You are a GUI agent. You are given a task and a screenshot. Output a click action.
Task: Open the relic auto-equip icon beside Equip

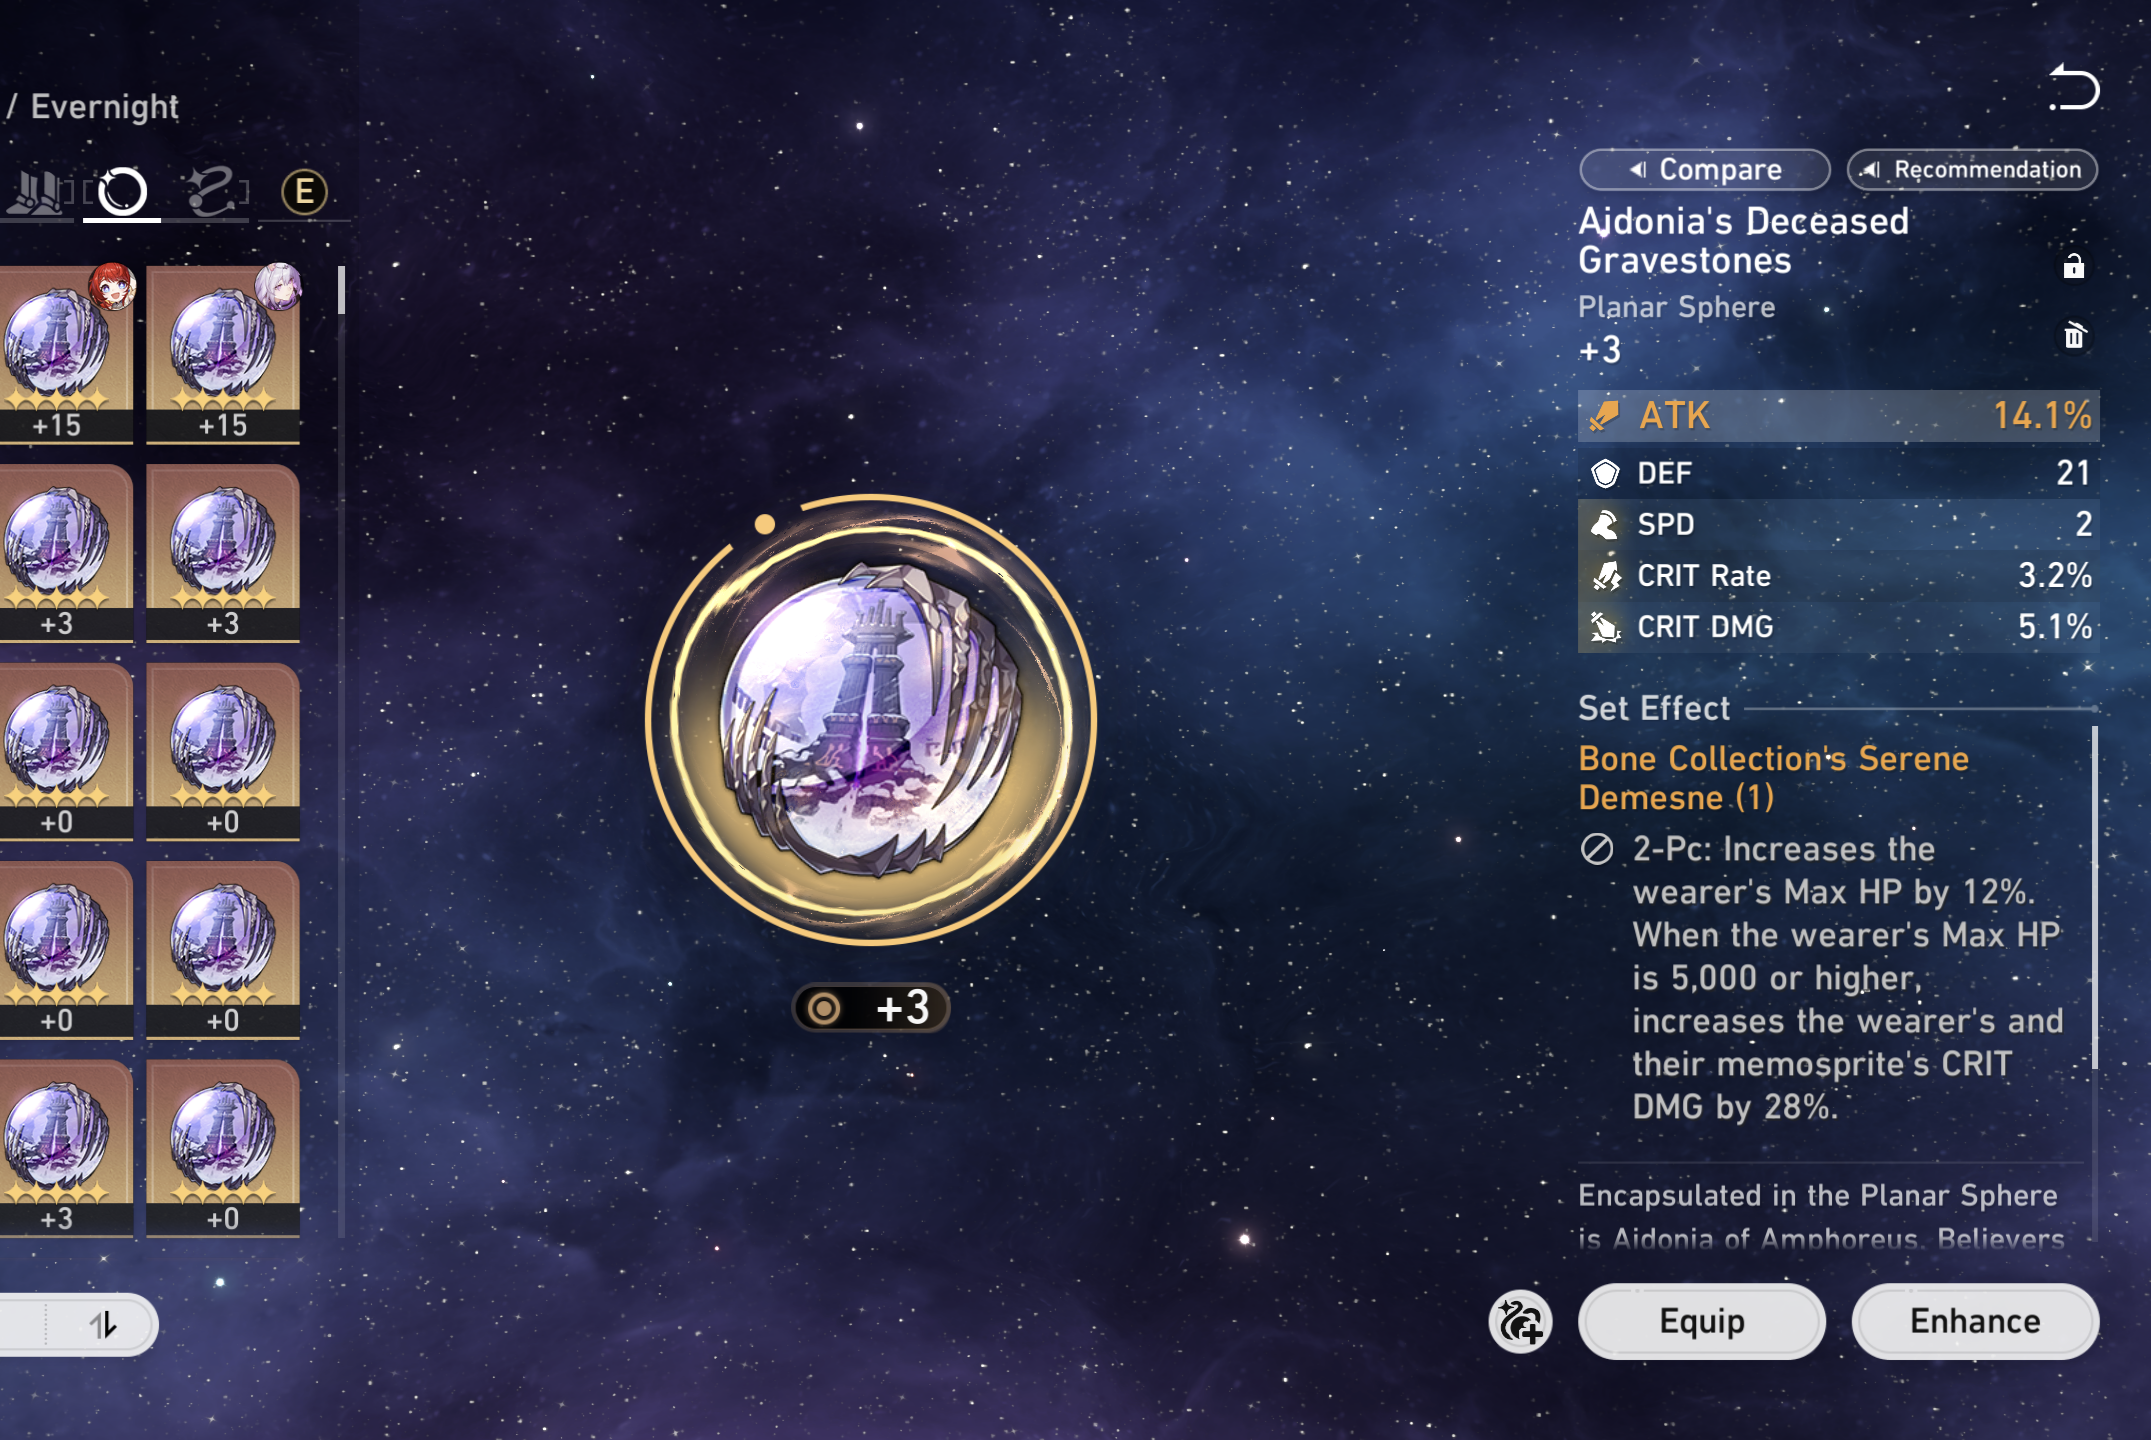(x=1520, y=1322)
